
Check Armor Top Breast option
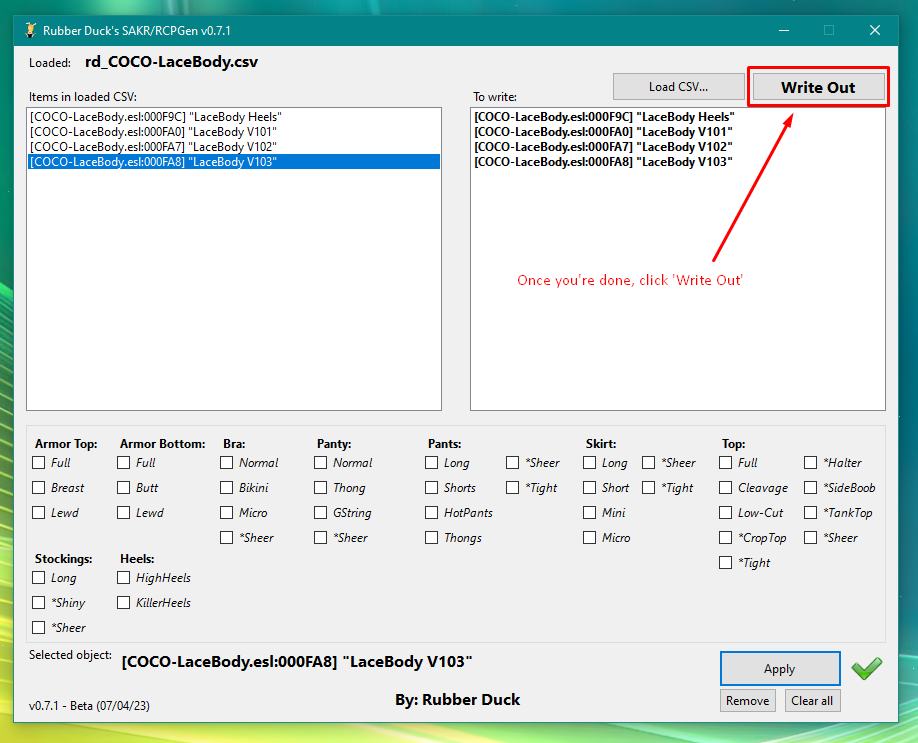39,488
